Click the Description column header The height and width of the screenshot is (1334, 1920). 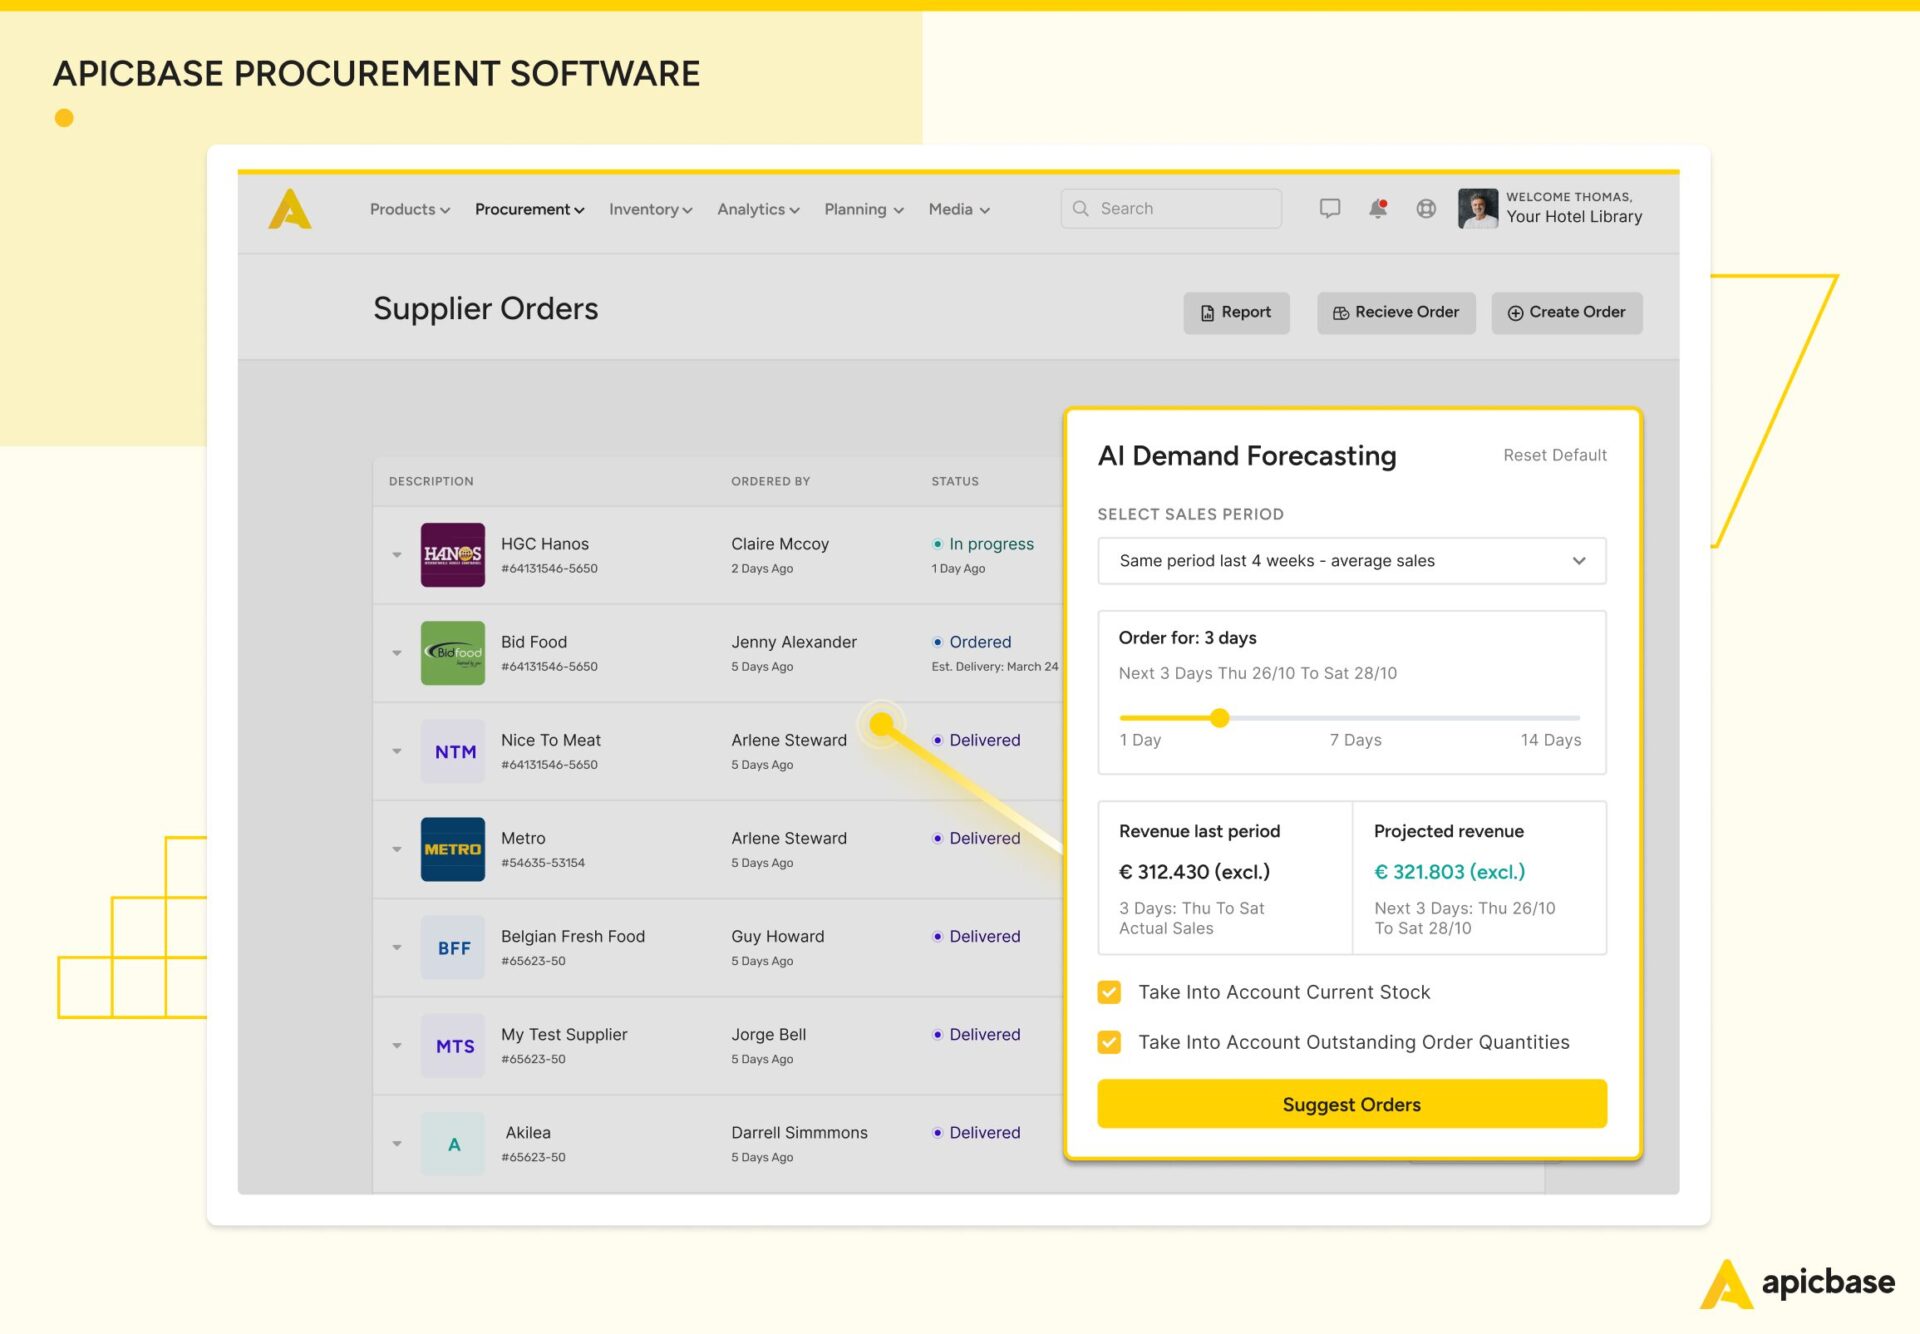pyautogui.click(x=431, y=481)
